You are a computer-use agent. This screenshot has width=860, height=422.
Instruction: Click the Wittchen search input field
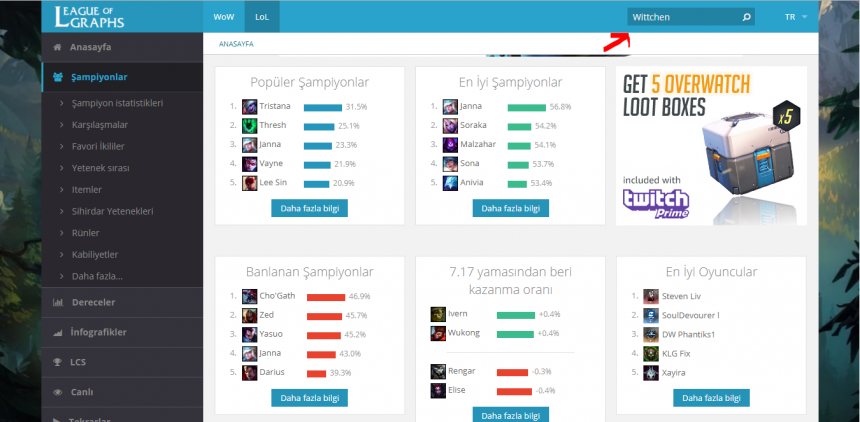tap(691, 17)
